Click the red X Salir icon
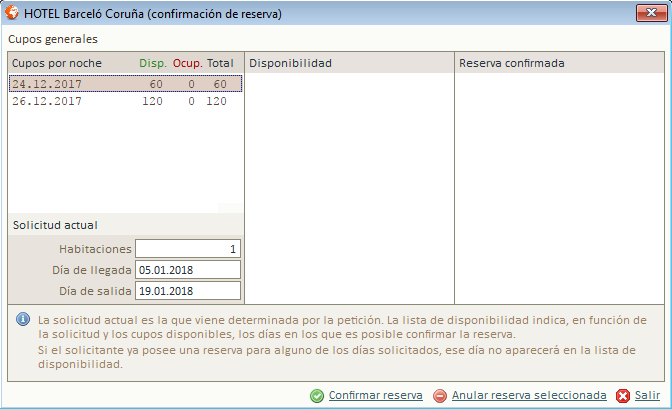 click(x=623, y=396)
